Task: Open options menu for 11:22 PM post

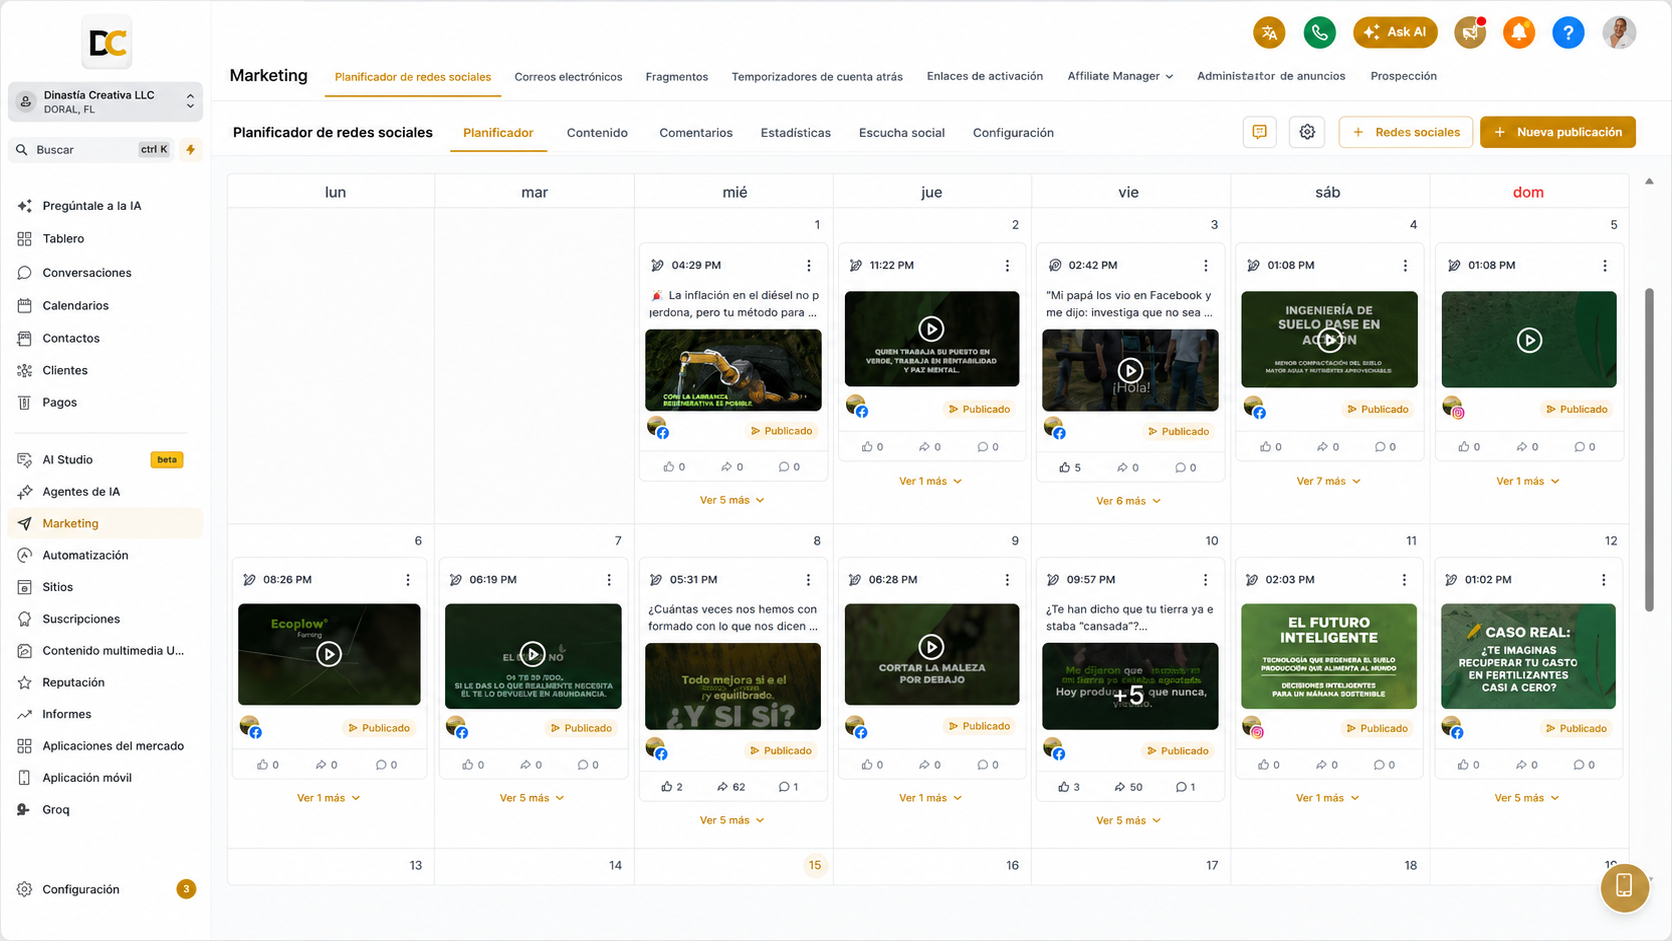Action: coord(1007,265)
